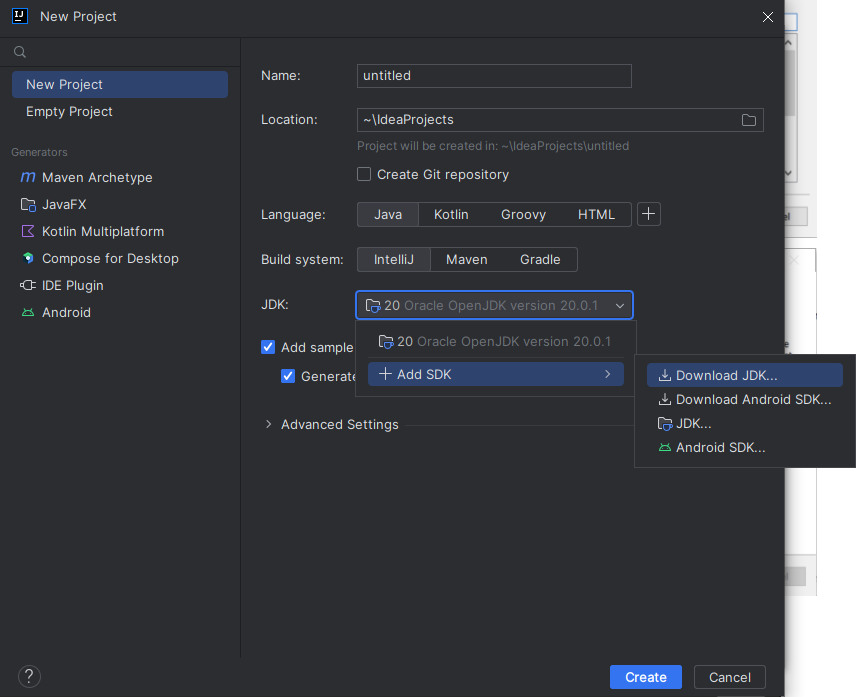Image resolution: width=857 pixels, height=697 pixels.
Task: Browse for the location folder icon
Action: coord(749,120)
